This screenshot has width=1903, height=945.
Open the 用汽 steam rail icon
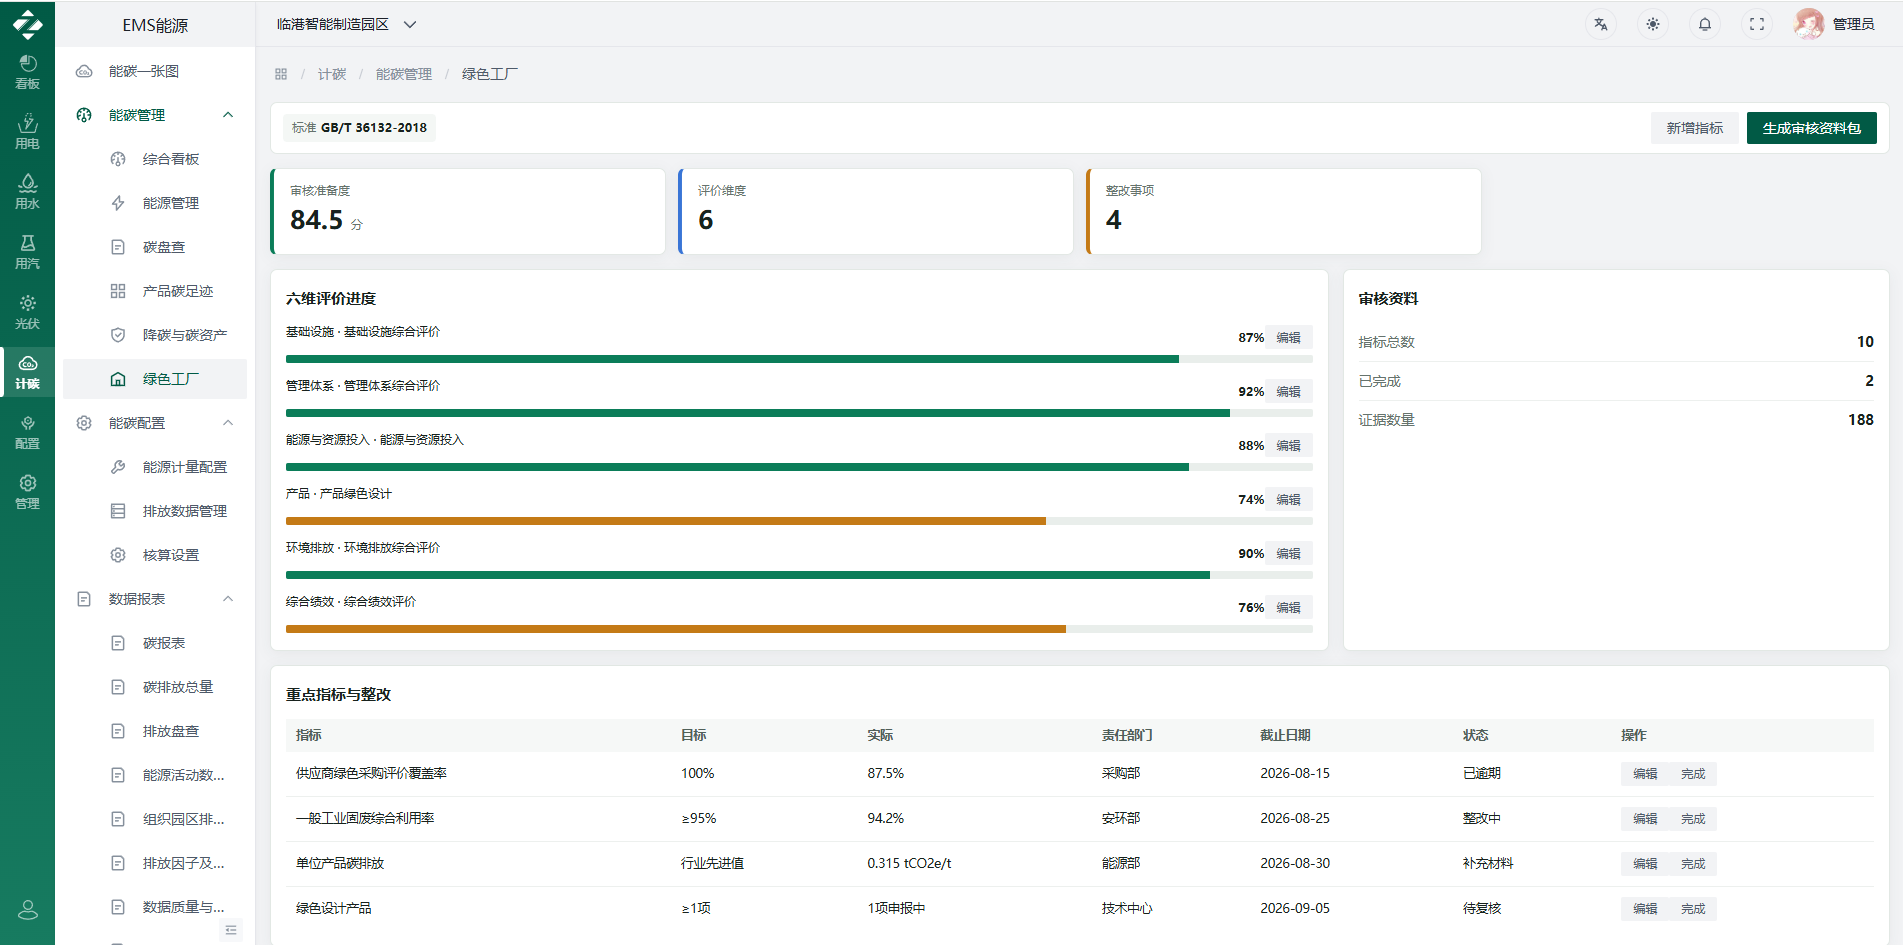(27, 252)
